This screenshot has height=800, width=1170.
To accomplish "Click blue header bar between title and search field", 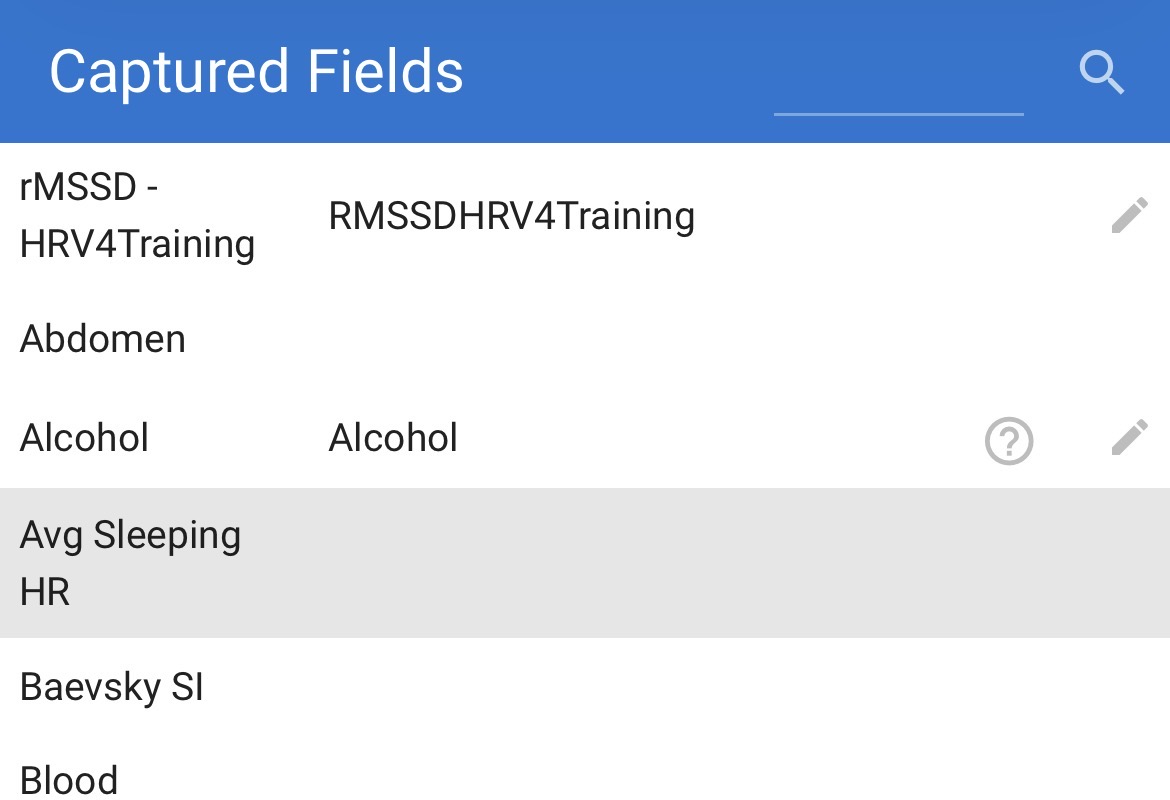I will pyautogui.click(x=620, y=72).
